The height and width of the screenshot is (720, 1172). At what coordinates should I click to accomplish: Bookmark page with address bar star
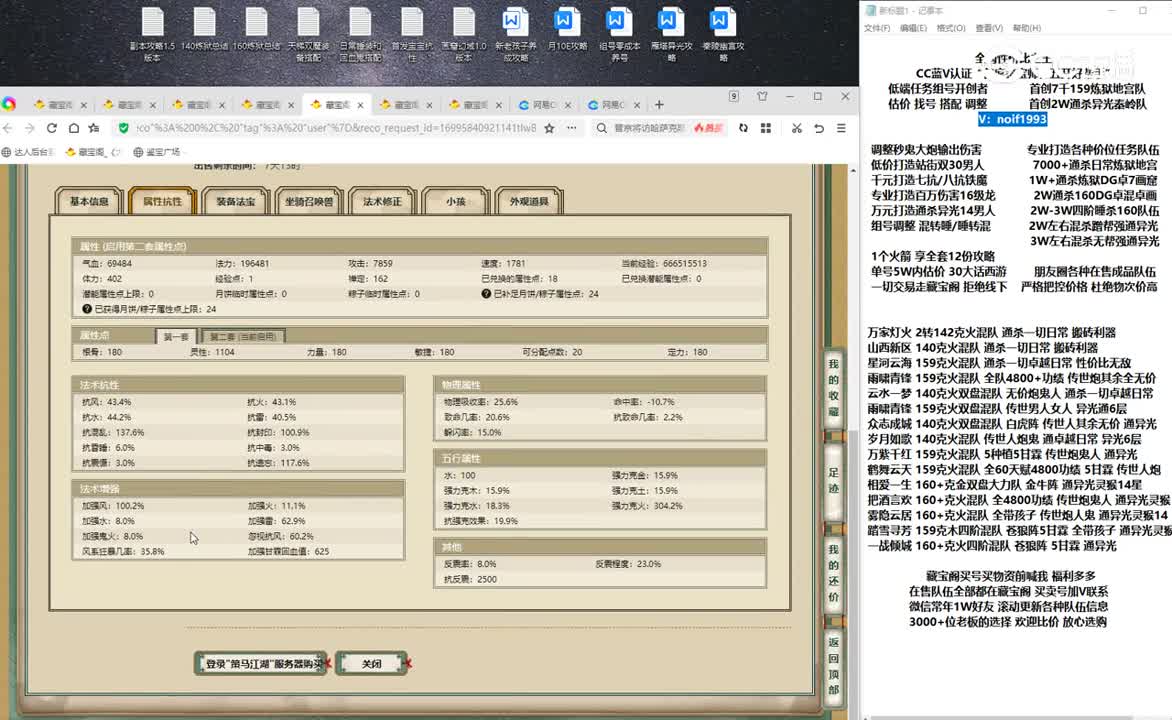549,128
